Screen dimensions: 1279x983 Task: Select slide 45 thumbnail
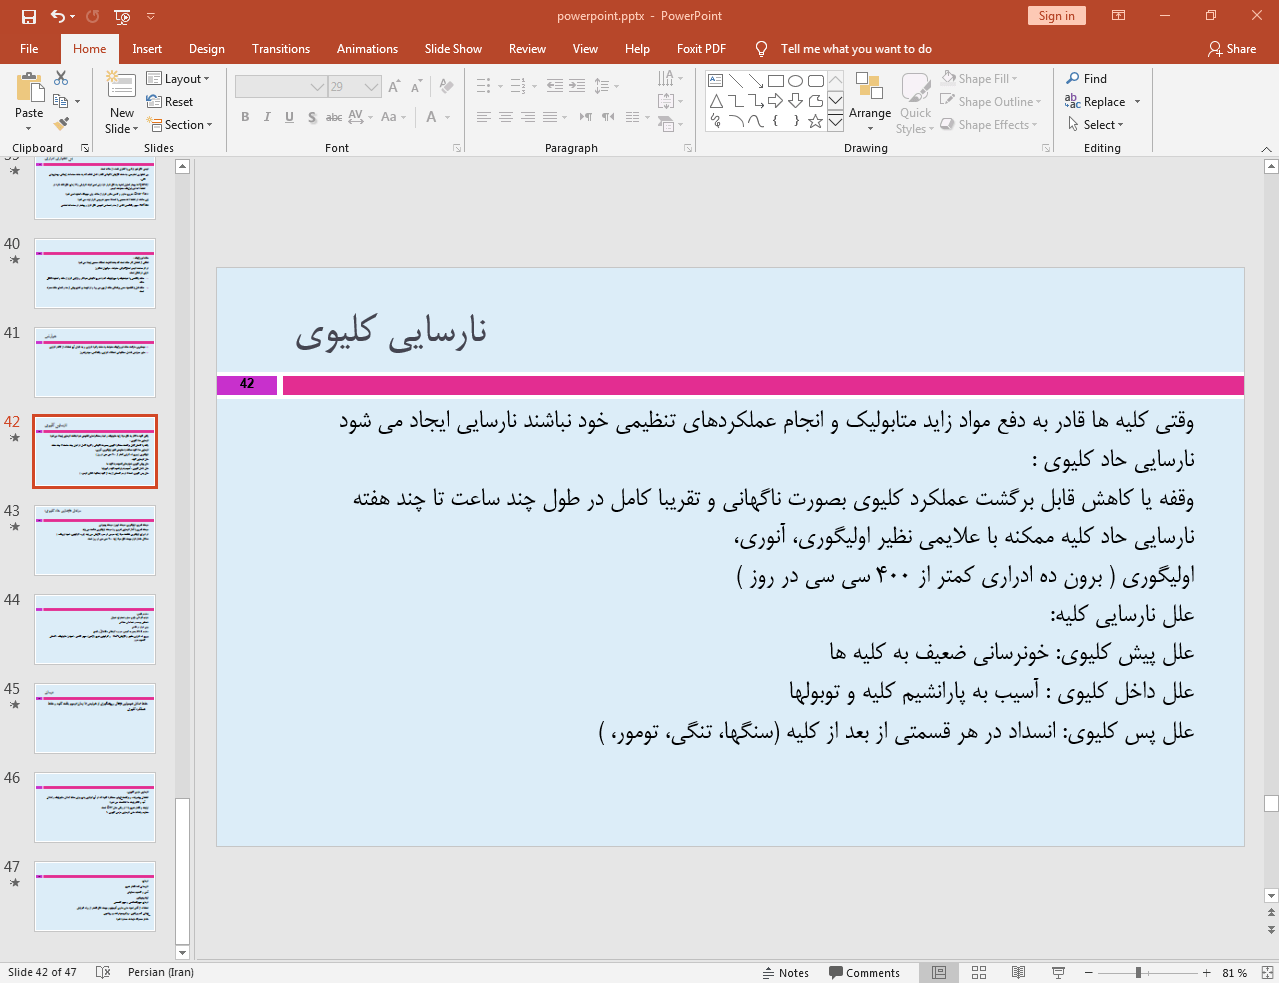coord(95,718)
